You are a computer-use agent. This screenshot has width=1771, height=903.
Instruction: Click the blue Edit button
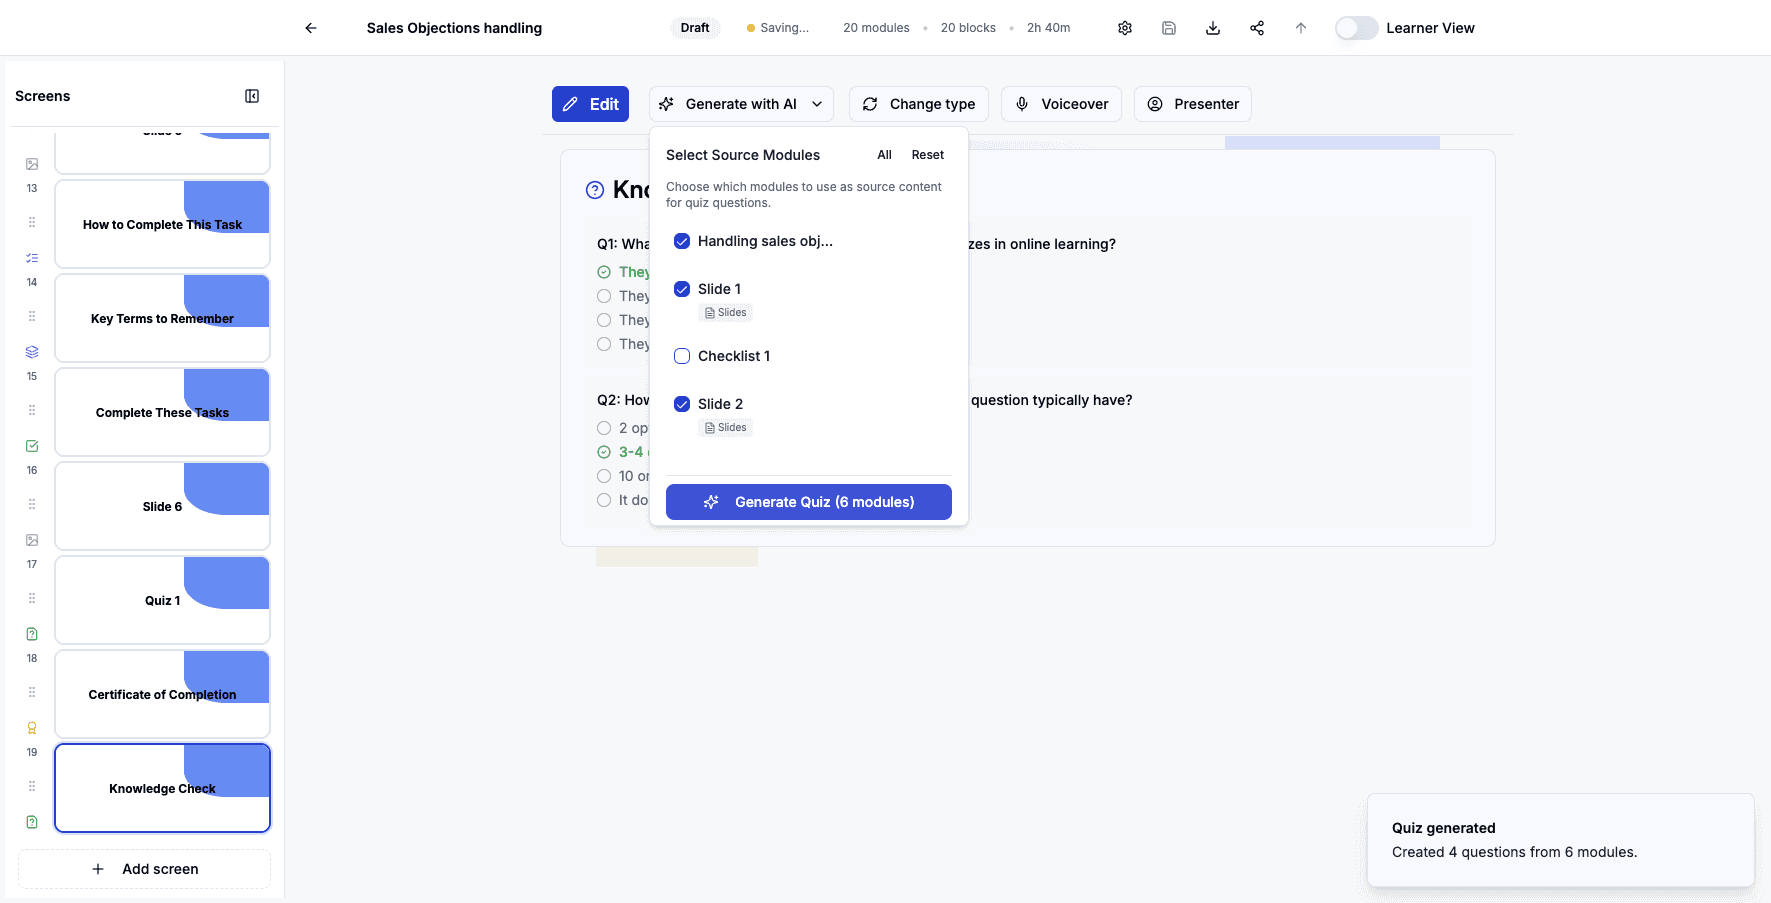(590, 104)
